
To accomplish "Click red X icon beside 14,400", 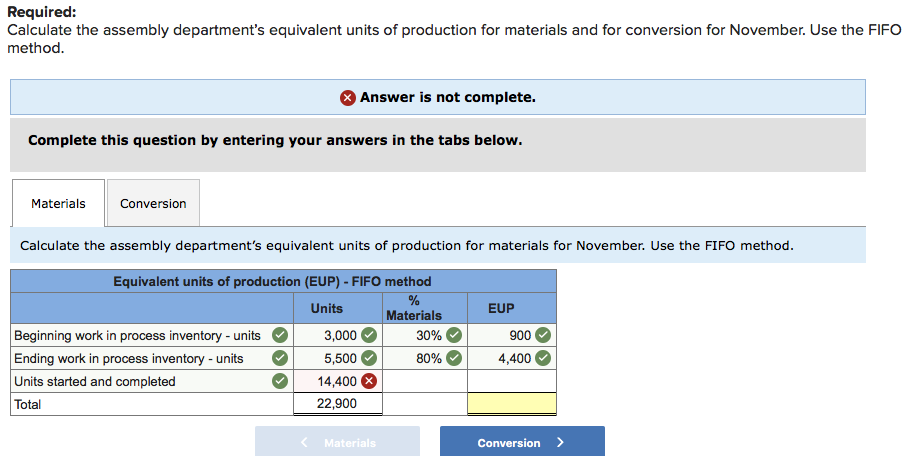I will (x=368, y=381).
